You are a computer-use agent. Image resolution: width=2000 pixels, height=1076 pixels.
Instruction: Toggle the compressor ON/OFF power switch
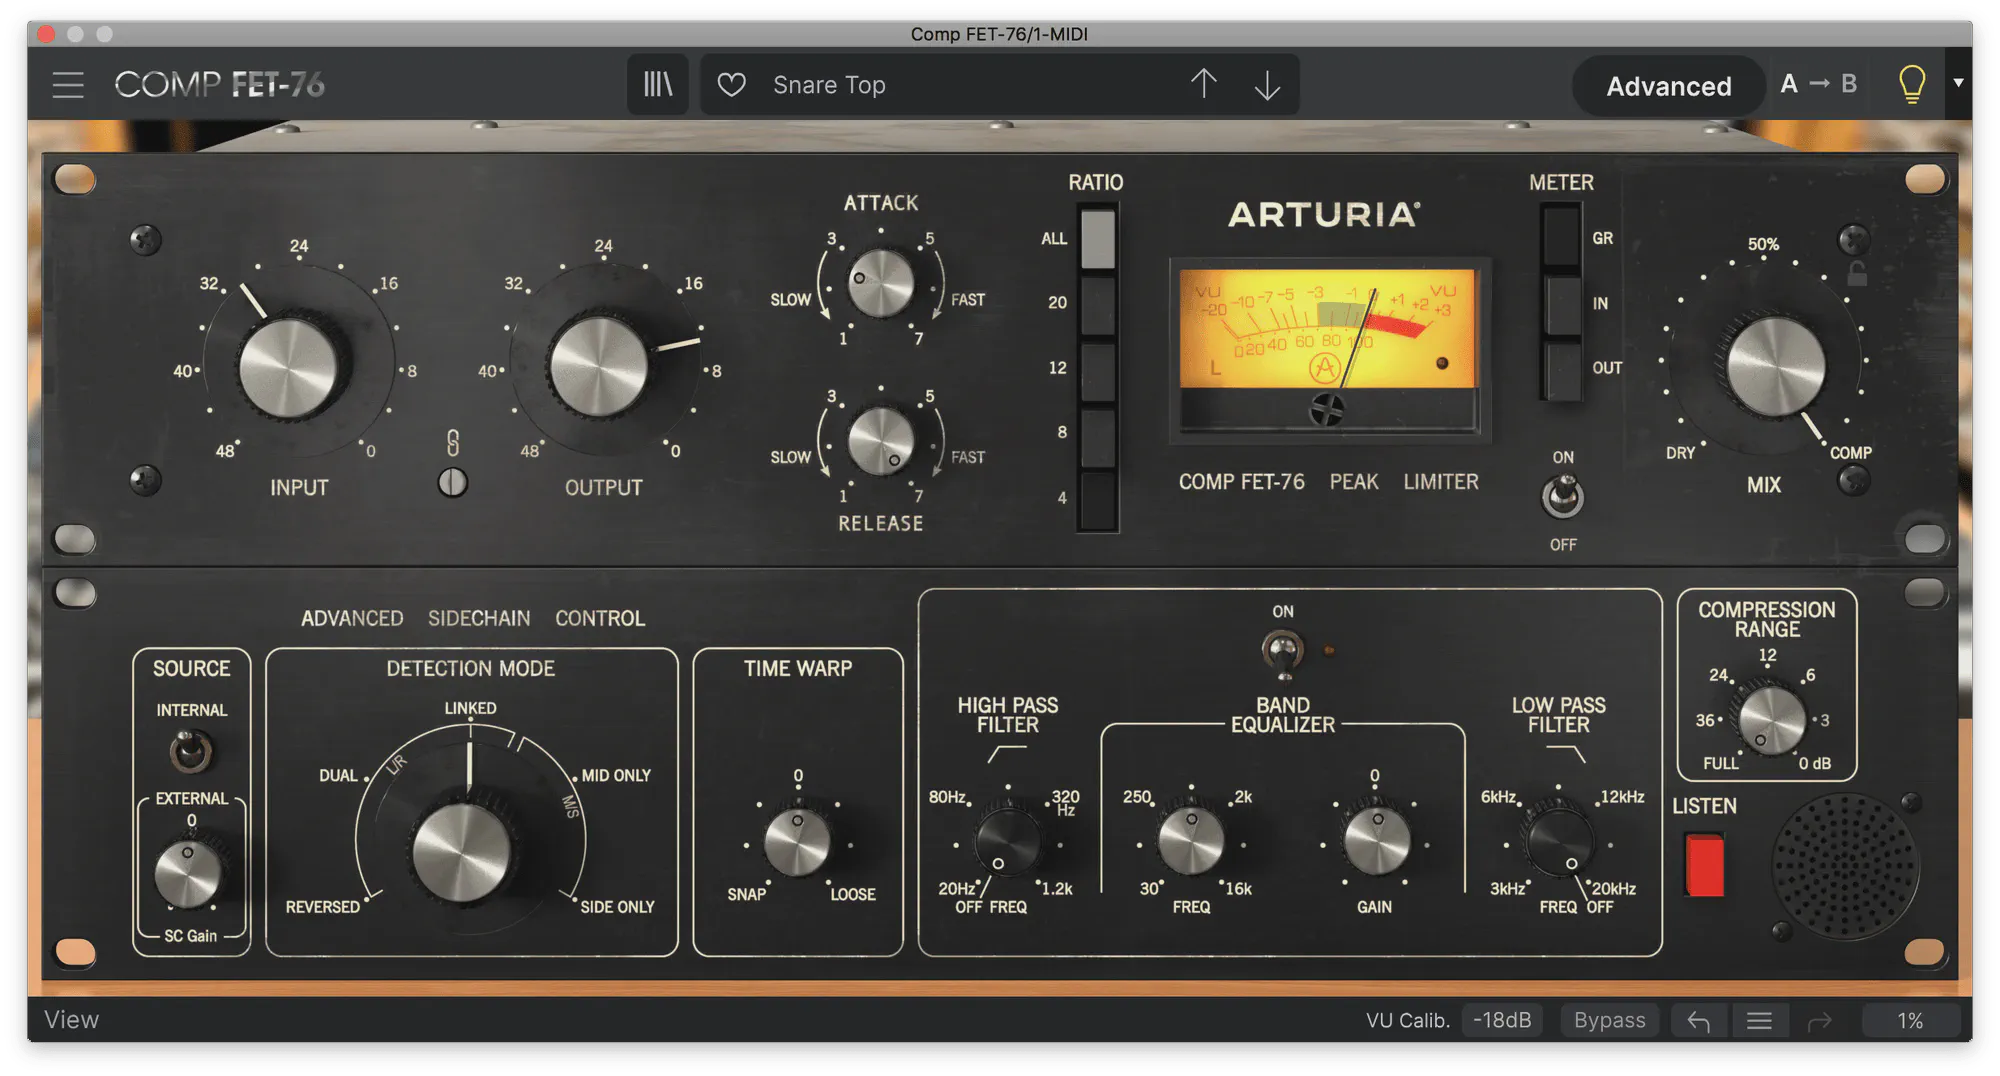1563,497
